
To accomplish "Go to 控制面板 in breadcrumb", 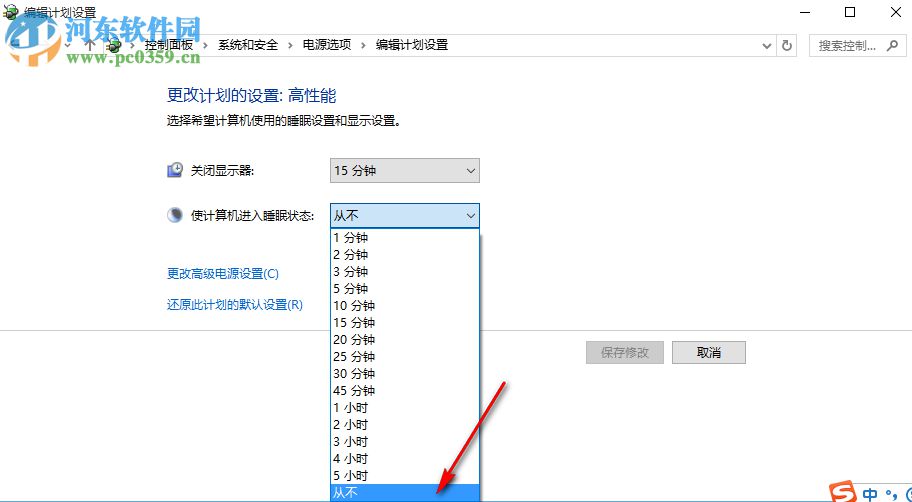I will point(169,45).
